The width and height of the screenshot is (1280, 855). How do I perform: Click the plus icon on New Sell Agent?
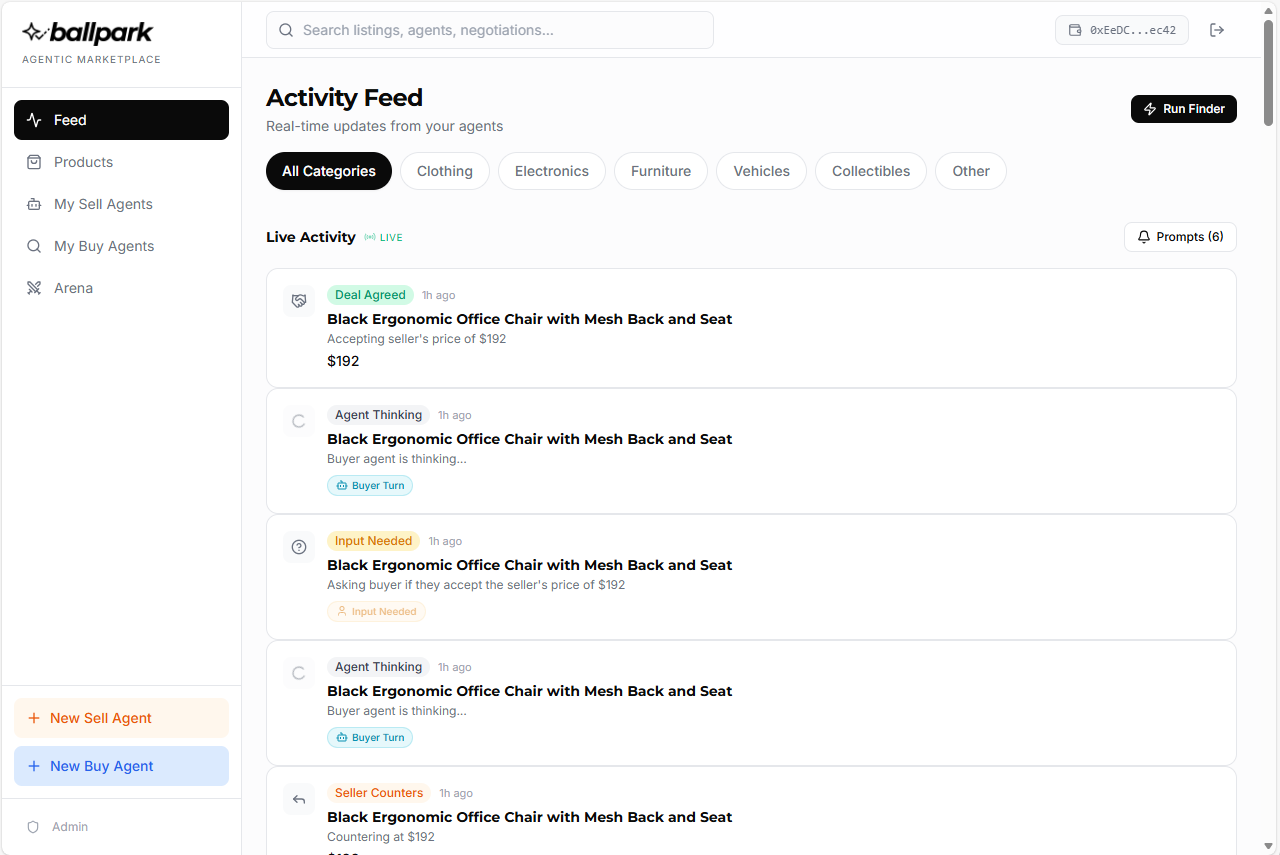pos(34,718)
